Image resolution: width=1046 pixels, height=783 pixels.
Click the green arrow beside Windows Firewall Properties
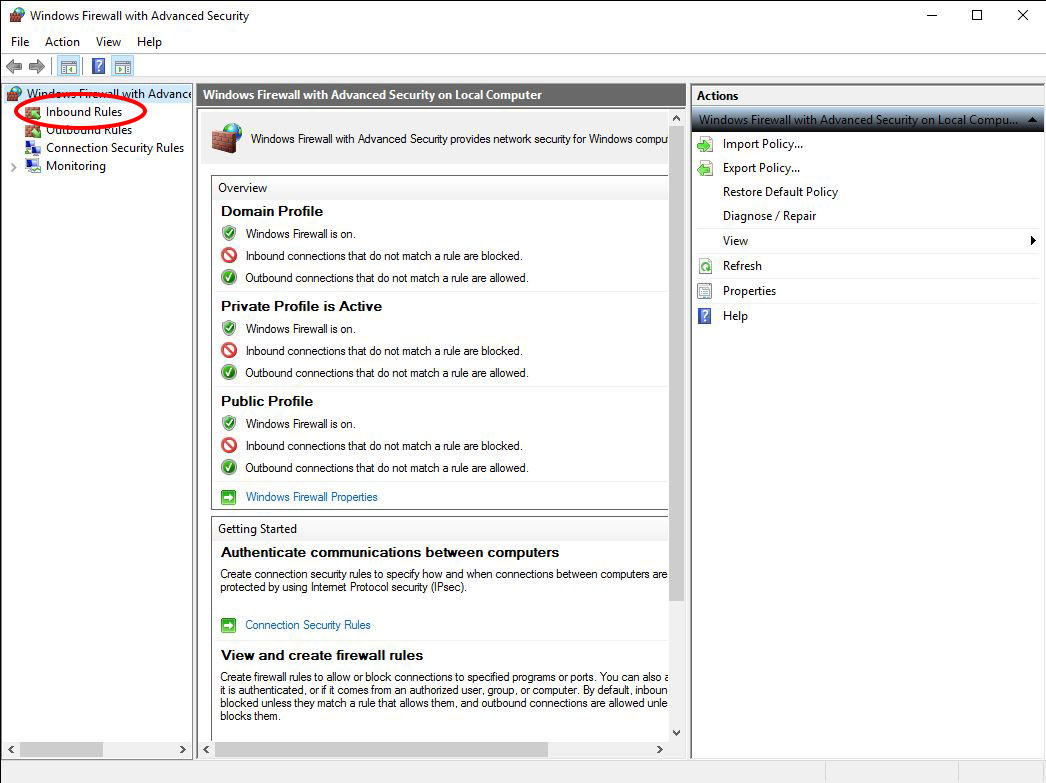pos(228,498)
